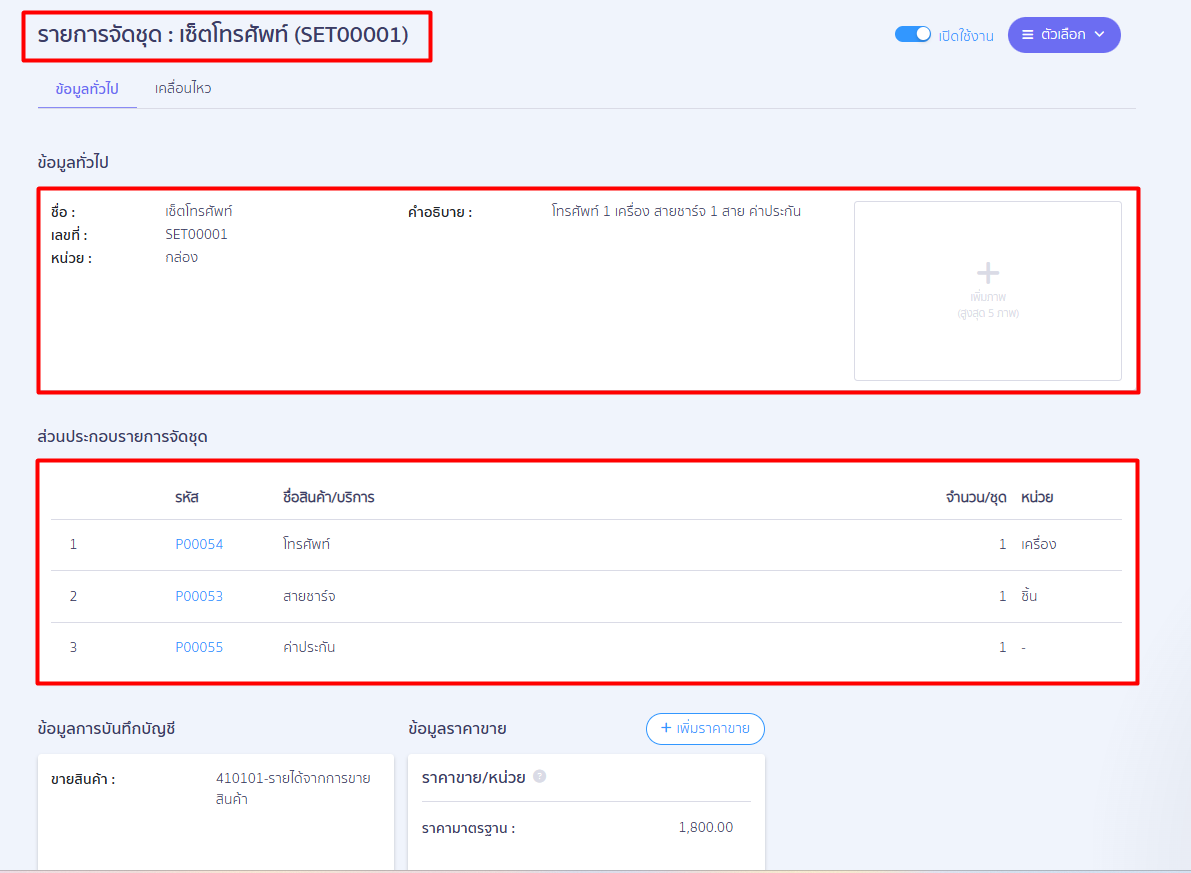
Task: Click the 410101 sales account entry
Action: 292,789
